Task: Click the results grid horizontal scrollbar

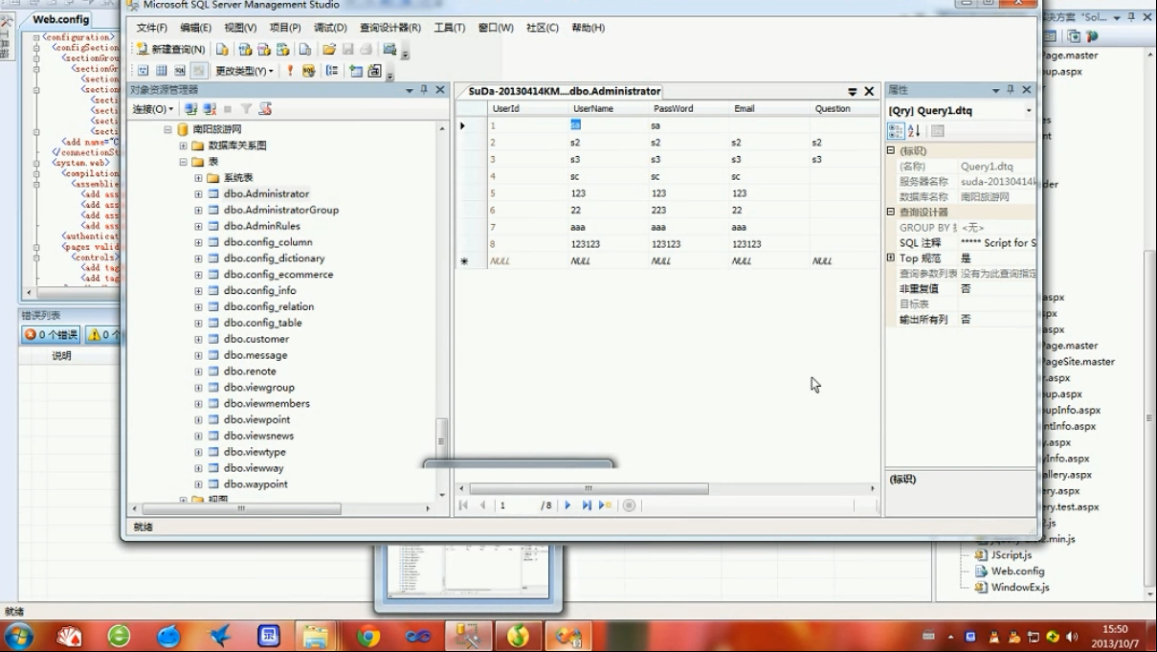Action: (x=589, y=488)
